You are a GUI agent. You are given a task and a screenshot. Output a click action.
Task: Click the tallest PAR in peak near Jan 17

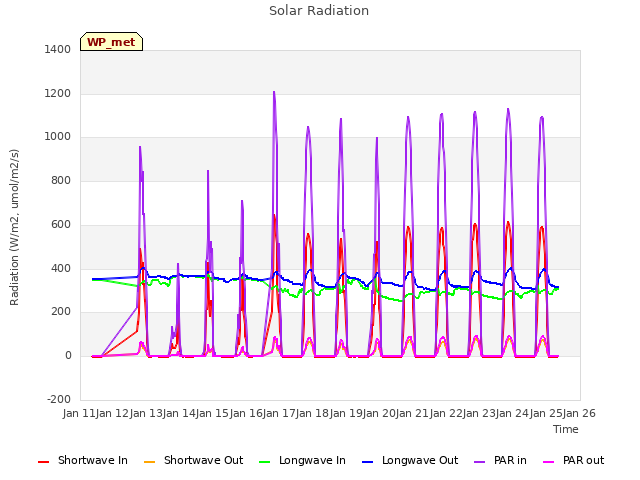click(274, 92)
